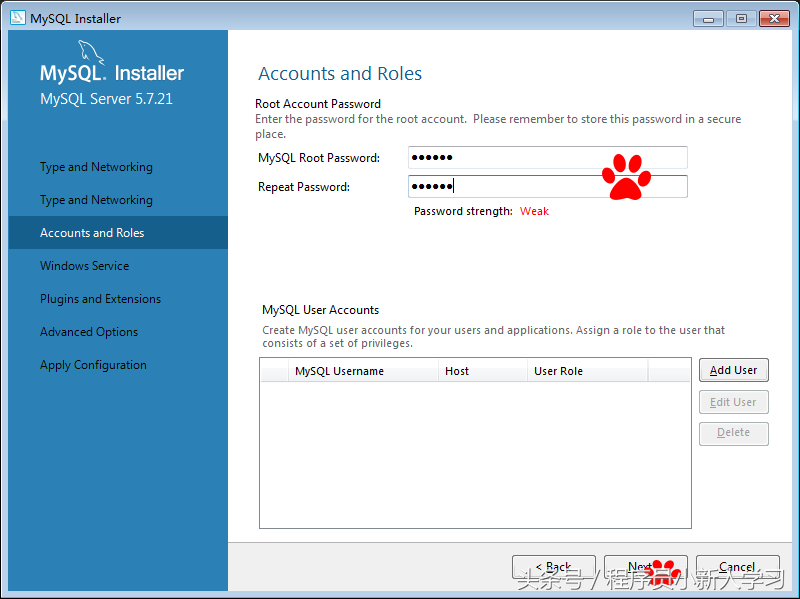Image resolution: width=800 pixels, height=599 pixels.
Task: Click the Cancel button
Action: 737,566
